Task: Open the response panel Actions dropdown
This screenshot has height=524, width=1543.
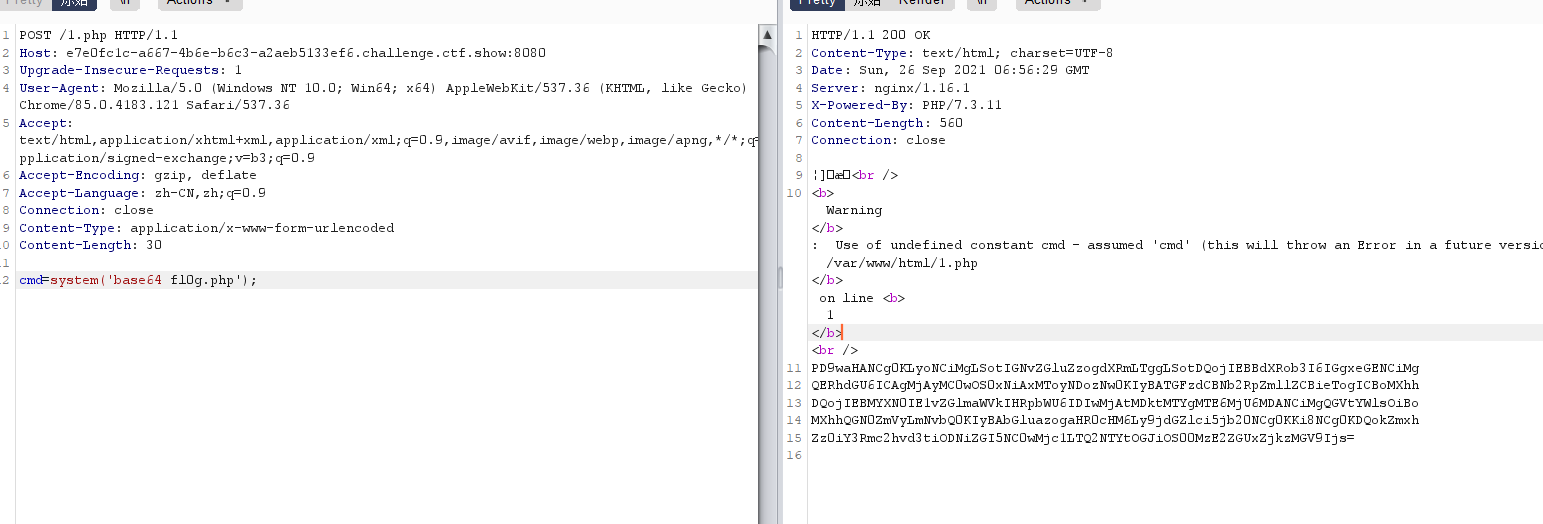Action: click(x=1058, y=3)
